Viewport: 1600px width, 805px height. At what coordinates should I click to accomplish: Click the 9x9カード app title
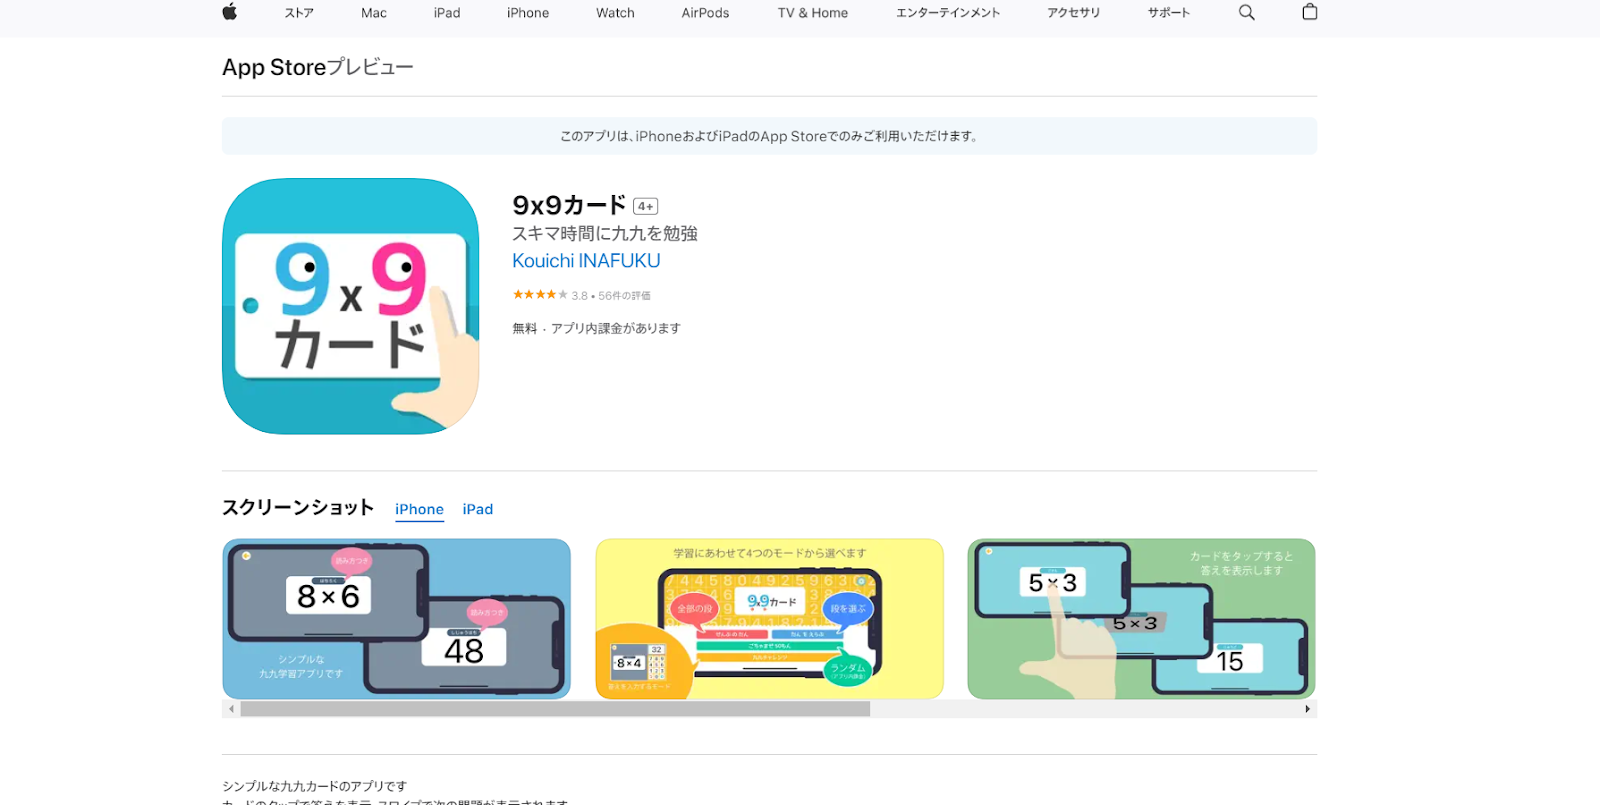coord(569,205)
